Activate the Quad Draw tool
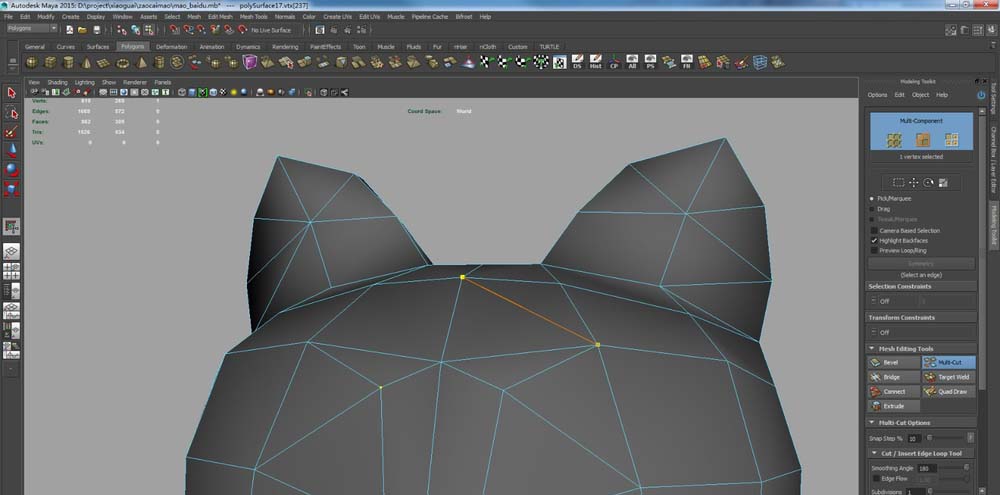This screenshot has width=1000, height=495. click(948, 392)
